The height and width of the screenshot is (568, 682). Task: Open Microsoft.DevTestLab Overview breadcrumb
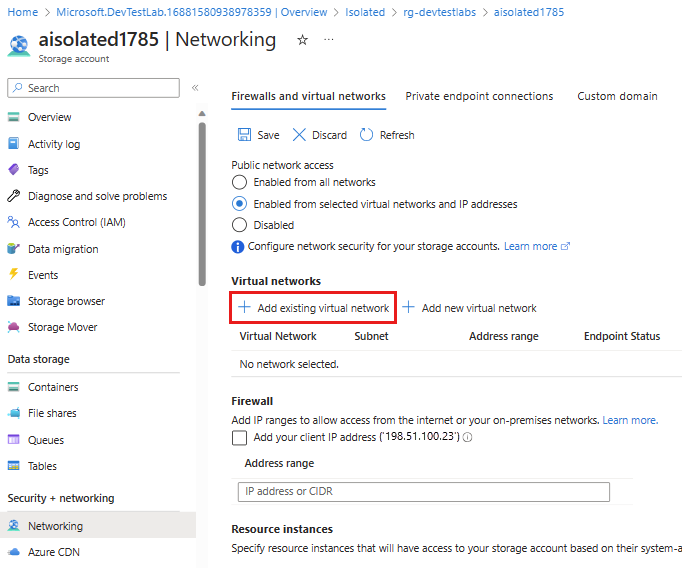[x=192, y=12]
